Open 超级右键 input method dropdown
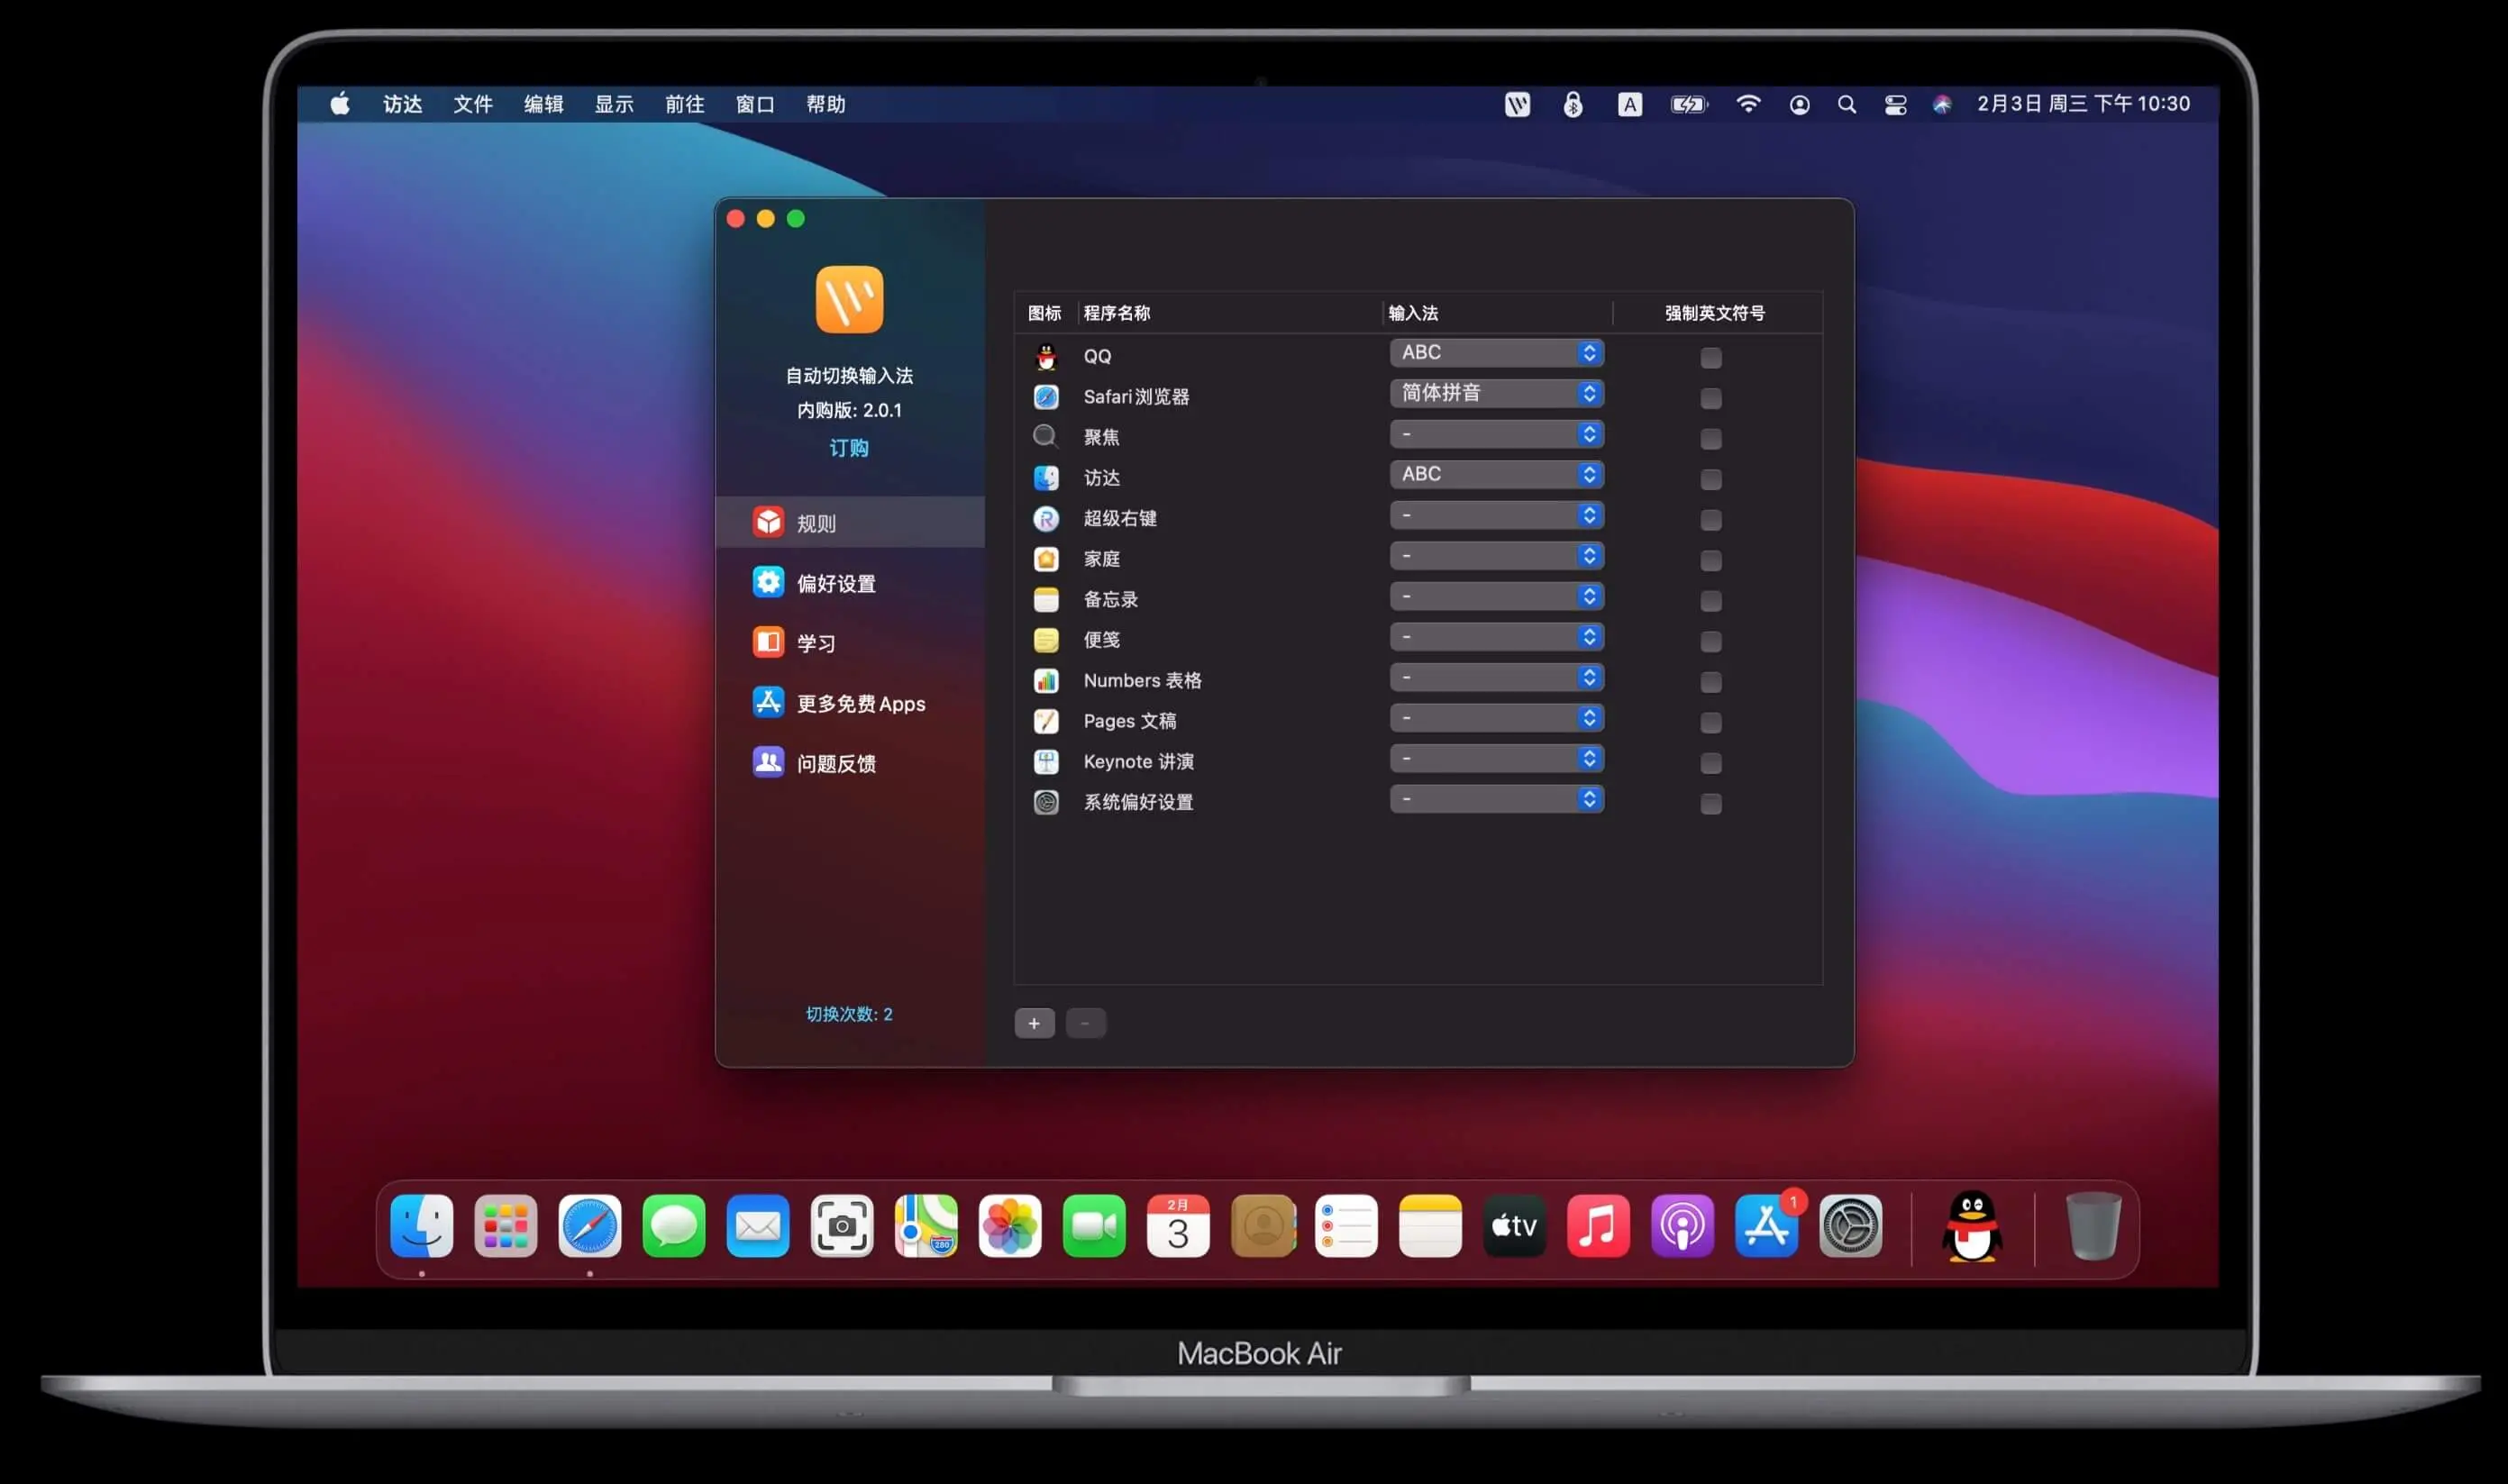 pos(1496,515)
